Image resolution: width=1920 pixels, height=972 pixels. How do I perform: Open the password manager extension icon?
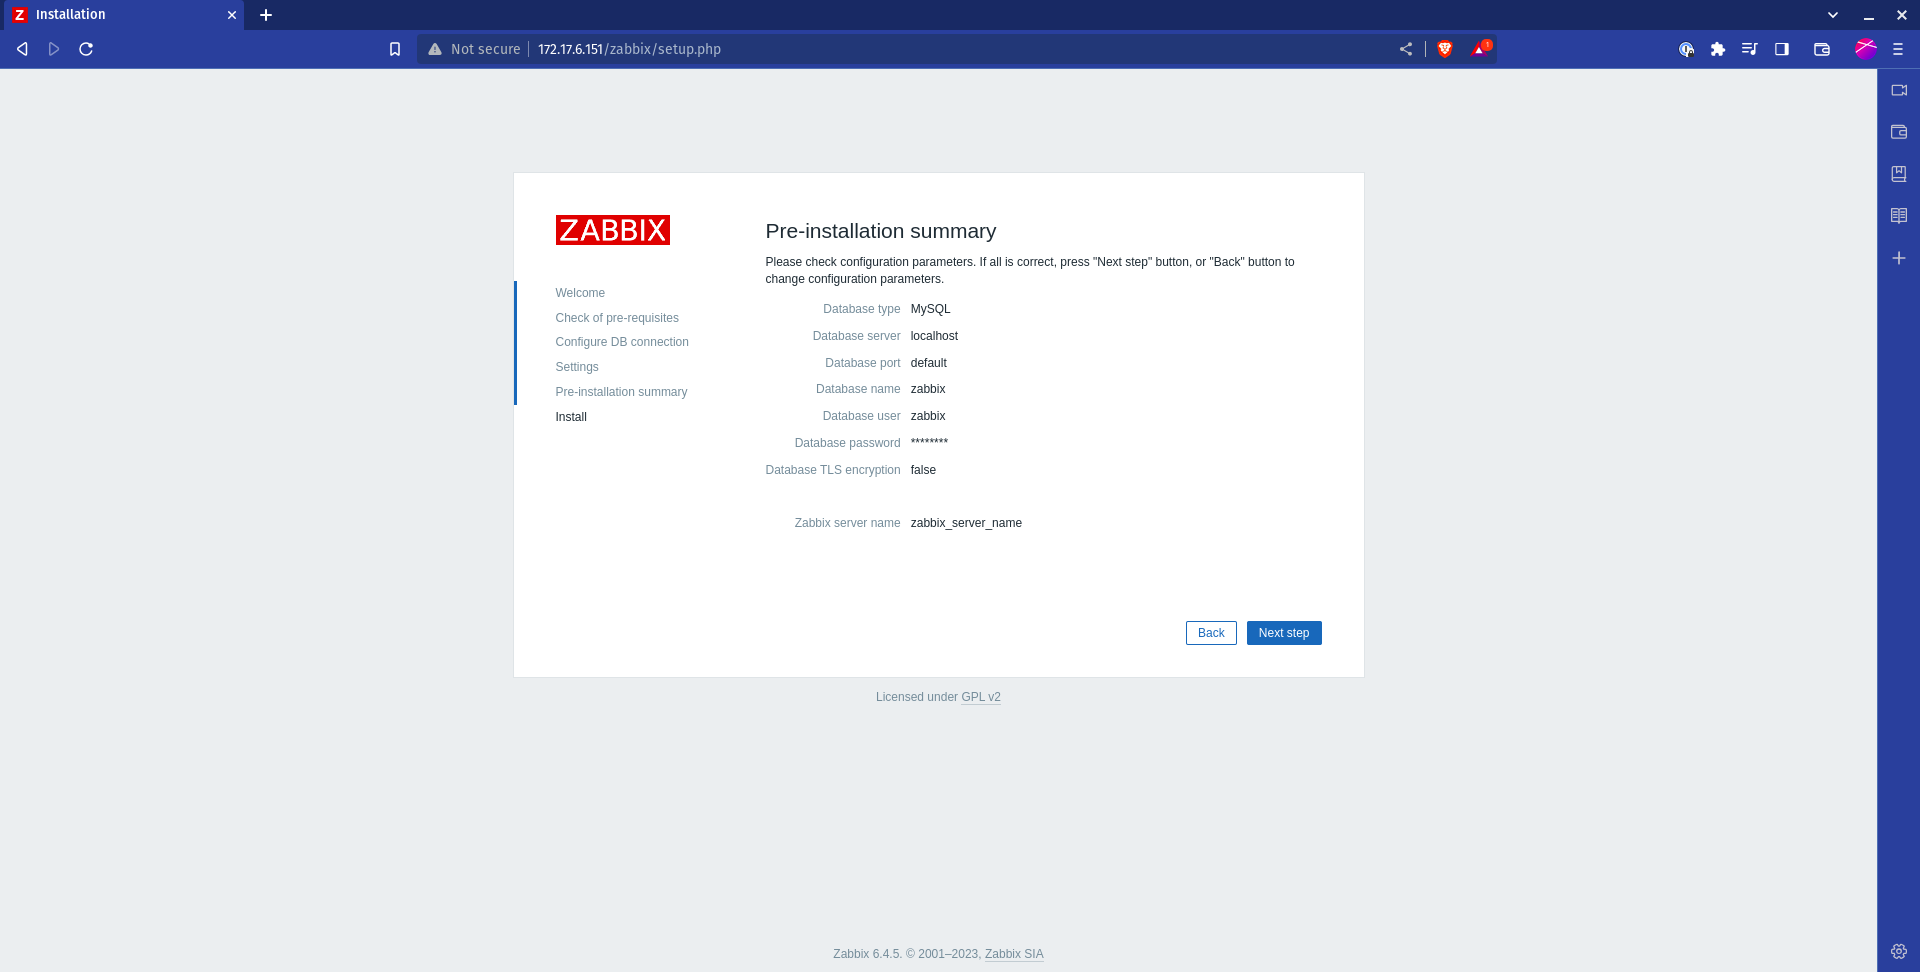tap(1686, 49)
